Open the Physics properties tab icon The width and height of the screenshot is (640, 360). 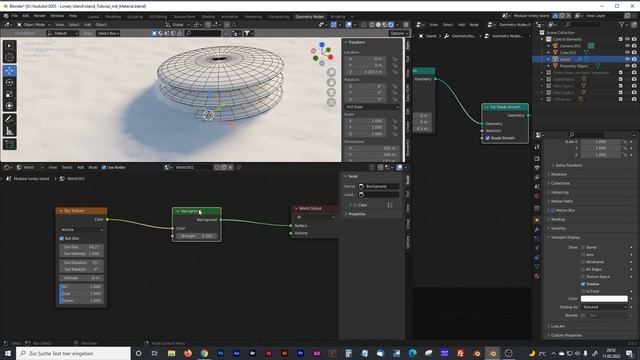click(537, 248)
